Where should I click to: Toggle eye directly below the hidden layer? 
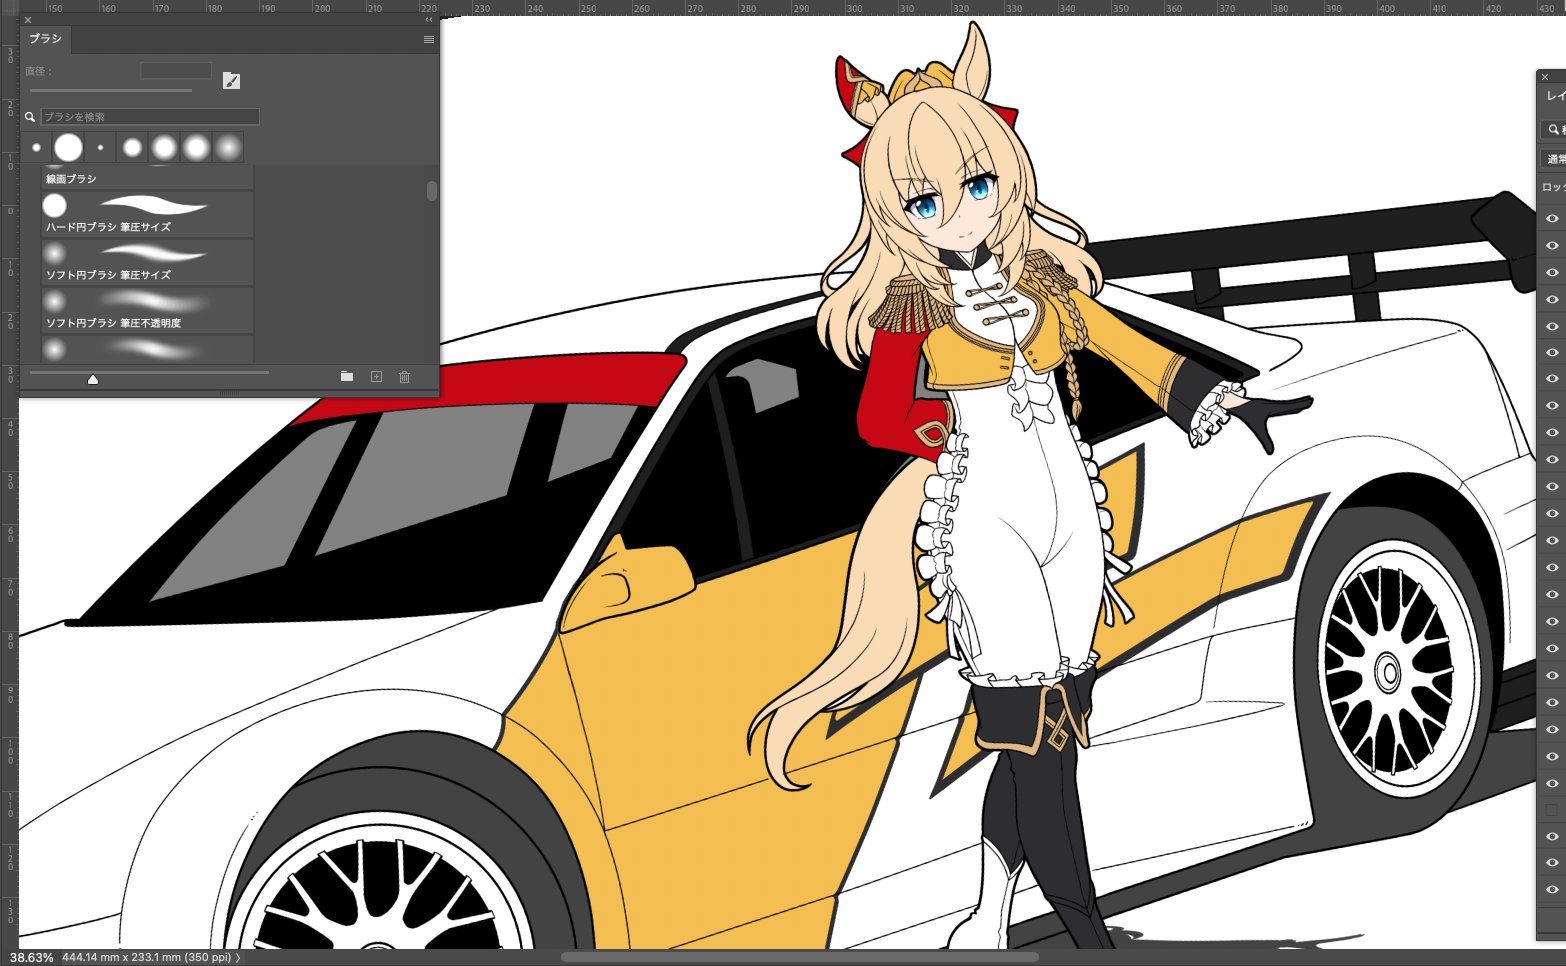pyautogui.click(x=1552, y=836)
